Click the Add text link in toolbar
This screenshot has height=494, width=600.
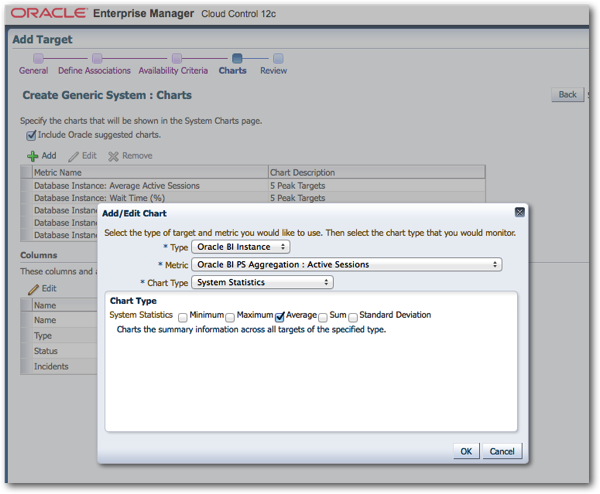pyautogui.click(x=49, y=156)
